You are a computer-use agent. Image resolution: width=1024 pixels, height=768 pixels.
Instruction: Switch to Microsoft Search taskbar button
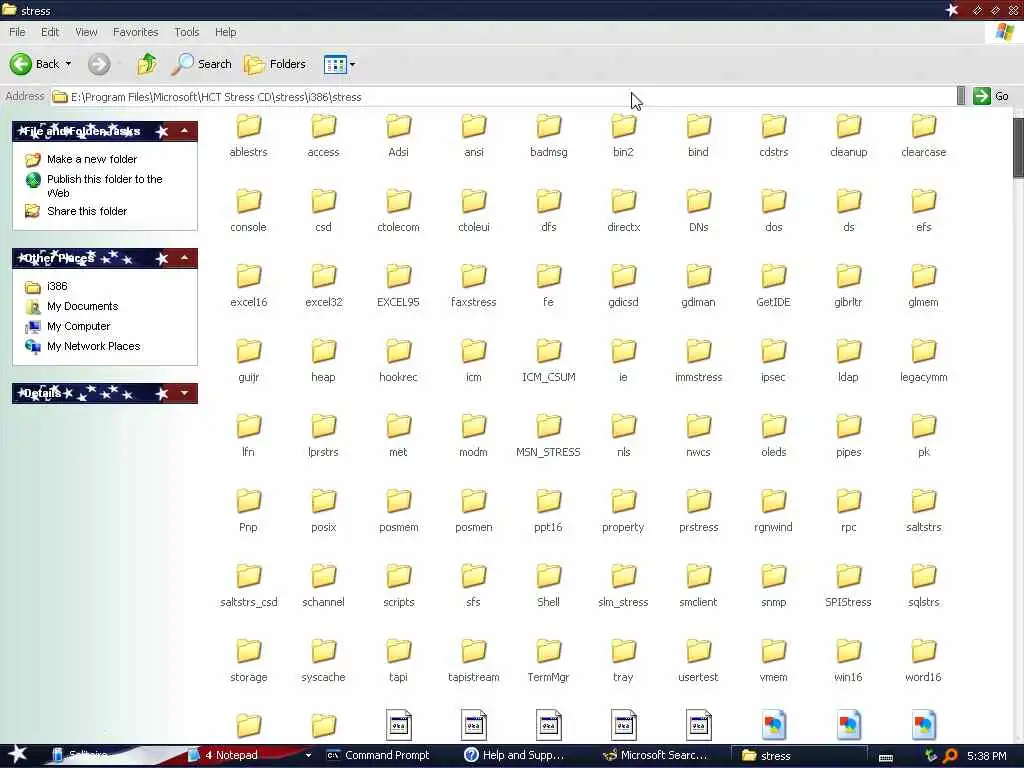pyautogui.click(x=661, y=756)
